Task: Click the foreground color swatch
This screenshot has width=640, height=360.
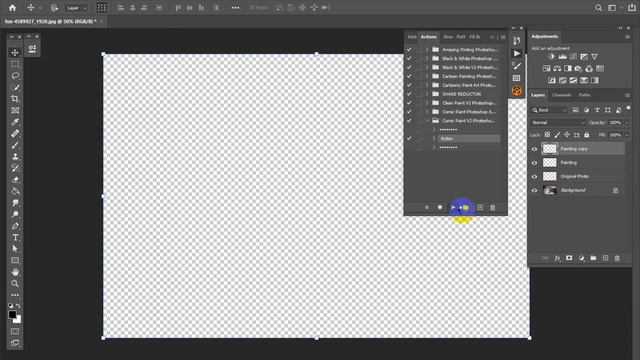Action: [12, 314]
